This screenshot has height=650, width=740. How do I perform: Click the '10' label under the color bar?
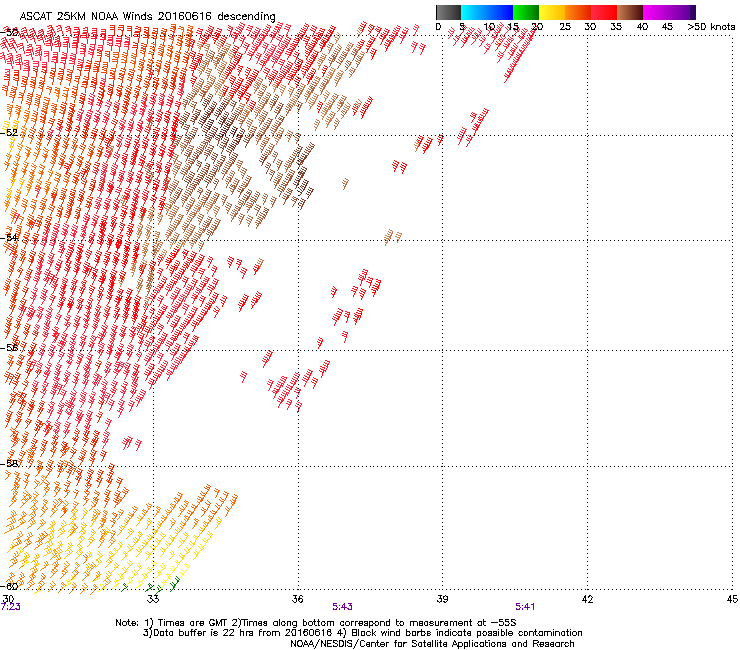click(x=489, y=27)
